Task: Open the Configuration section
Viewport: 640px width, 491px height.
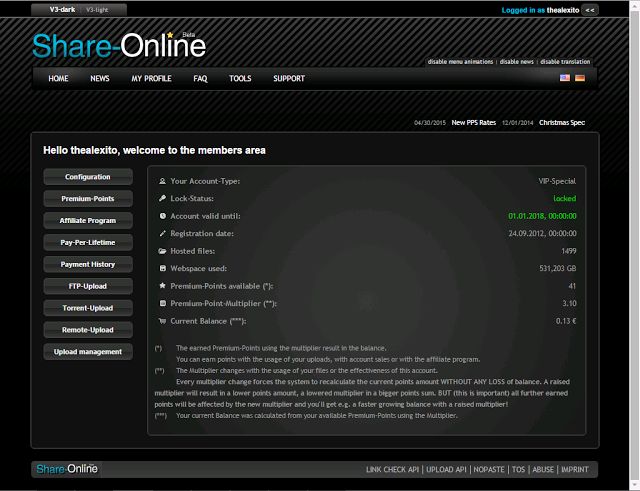Action: click(x=88, y=177)
